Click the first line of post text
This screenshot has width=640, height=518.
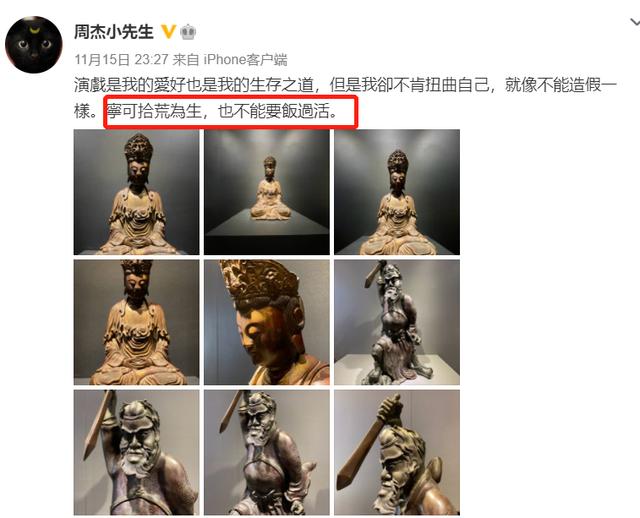(x=345, y=85)
